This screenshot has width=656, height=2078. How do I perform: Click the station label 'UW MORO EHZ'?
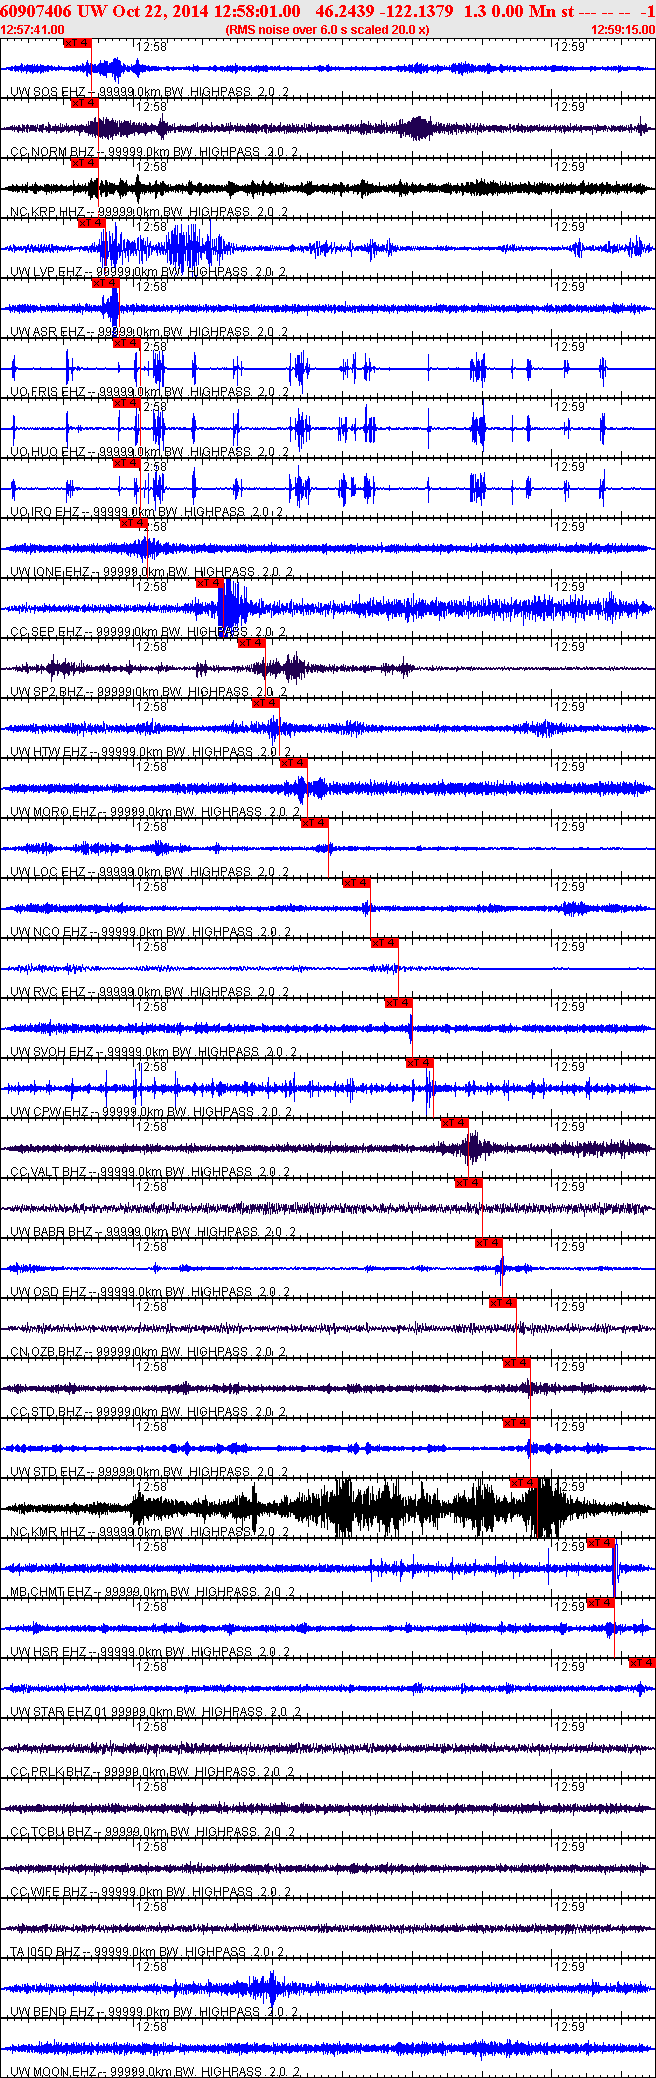pos(53,812)
